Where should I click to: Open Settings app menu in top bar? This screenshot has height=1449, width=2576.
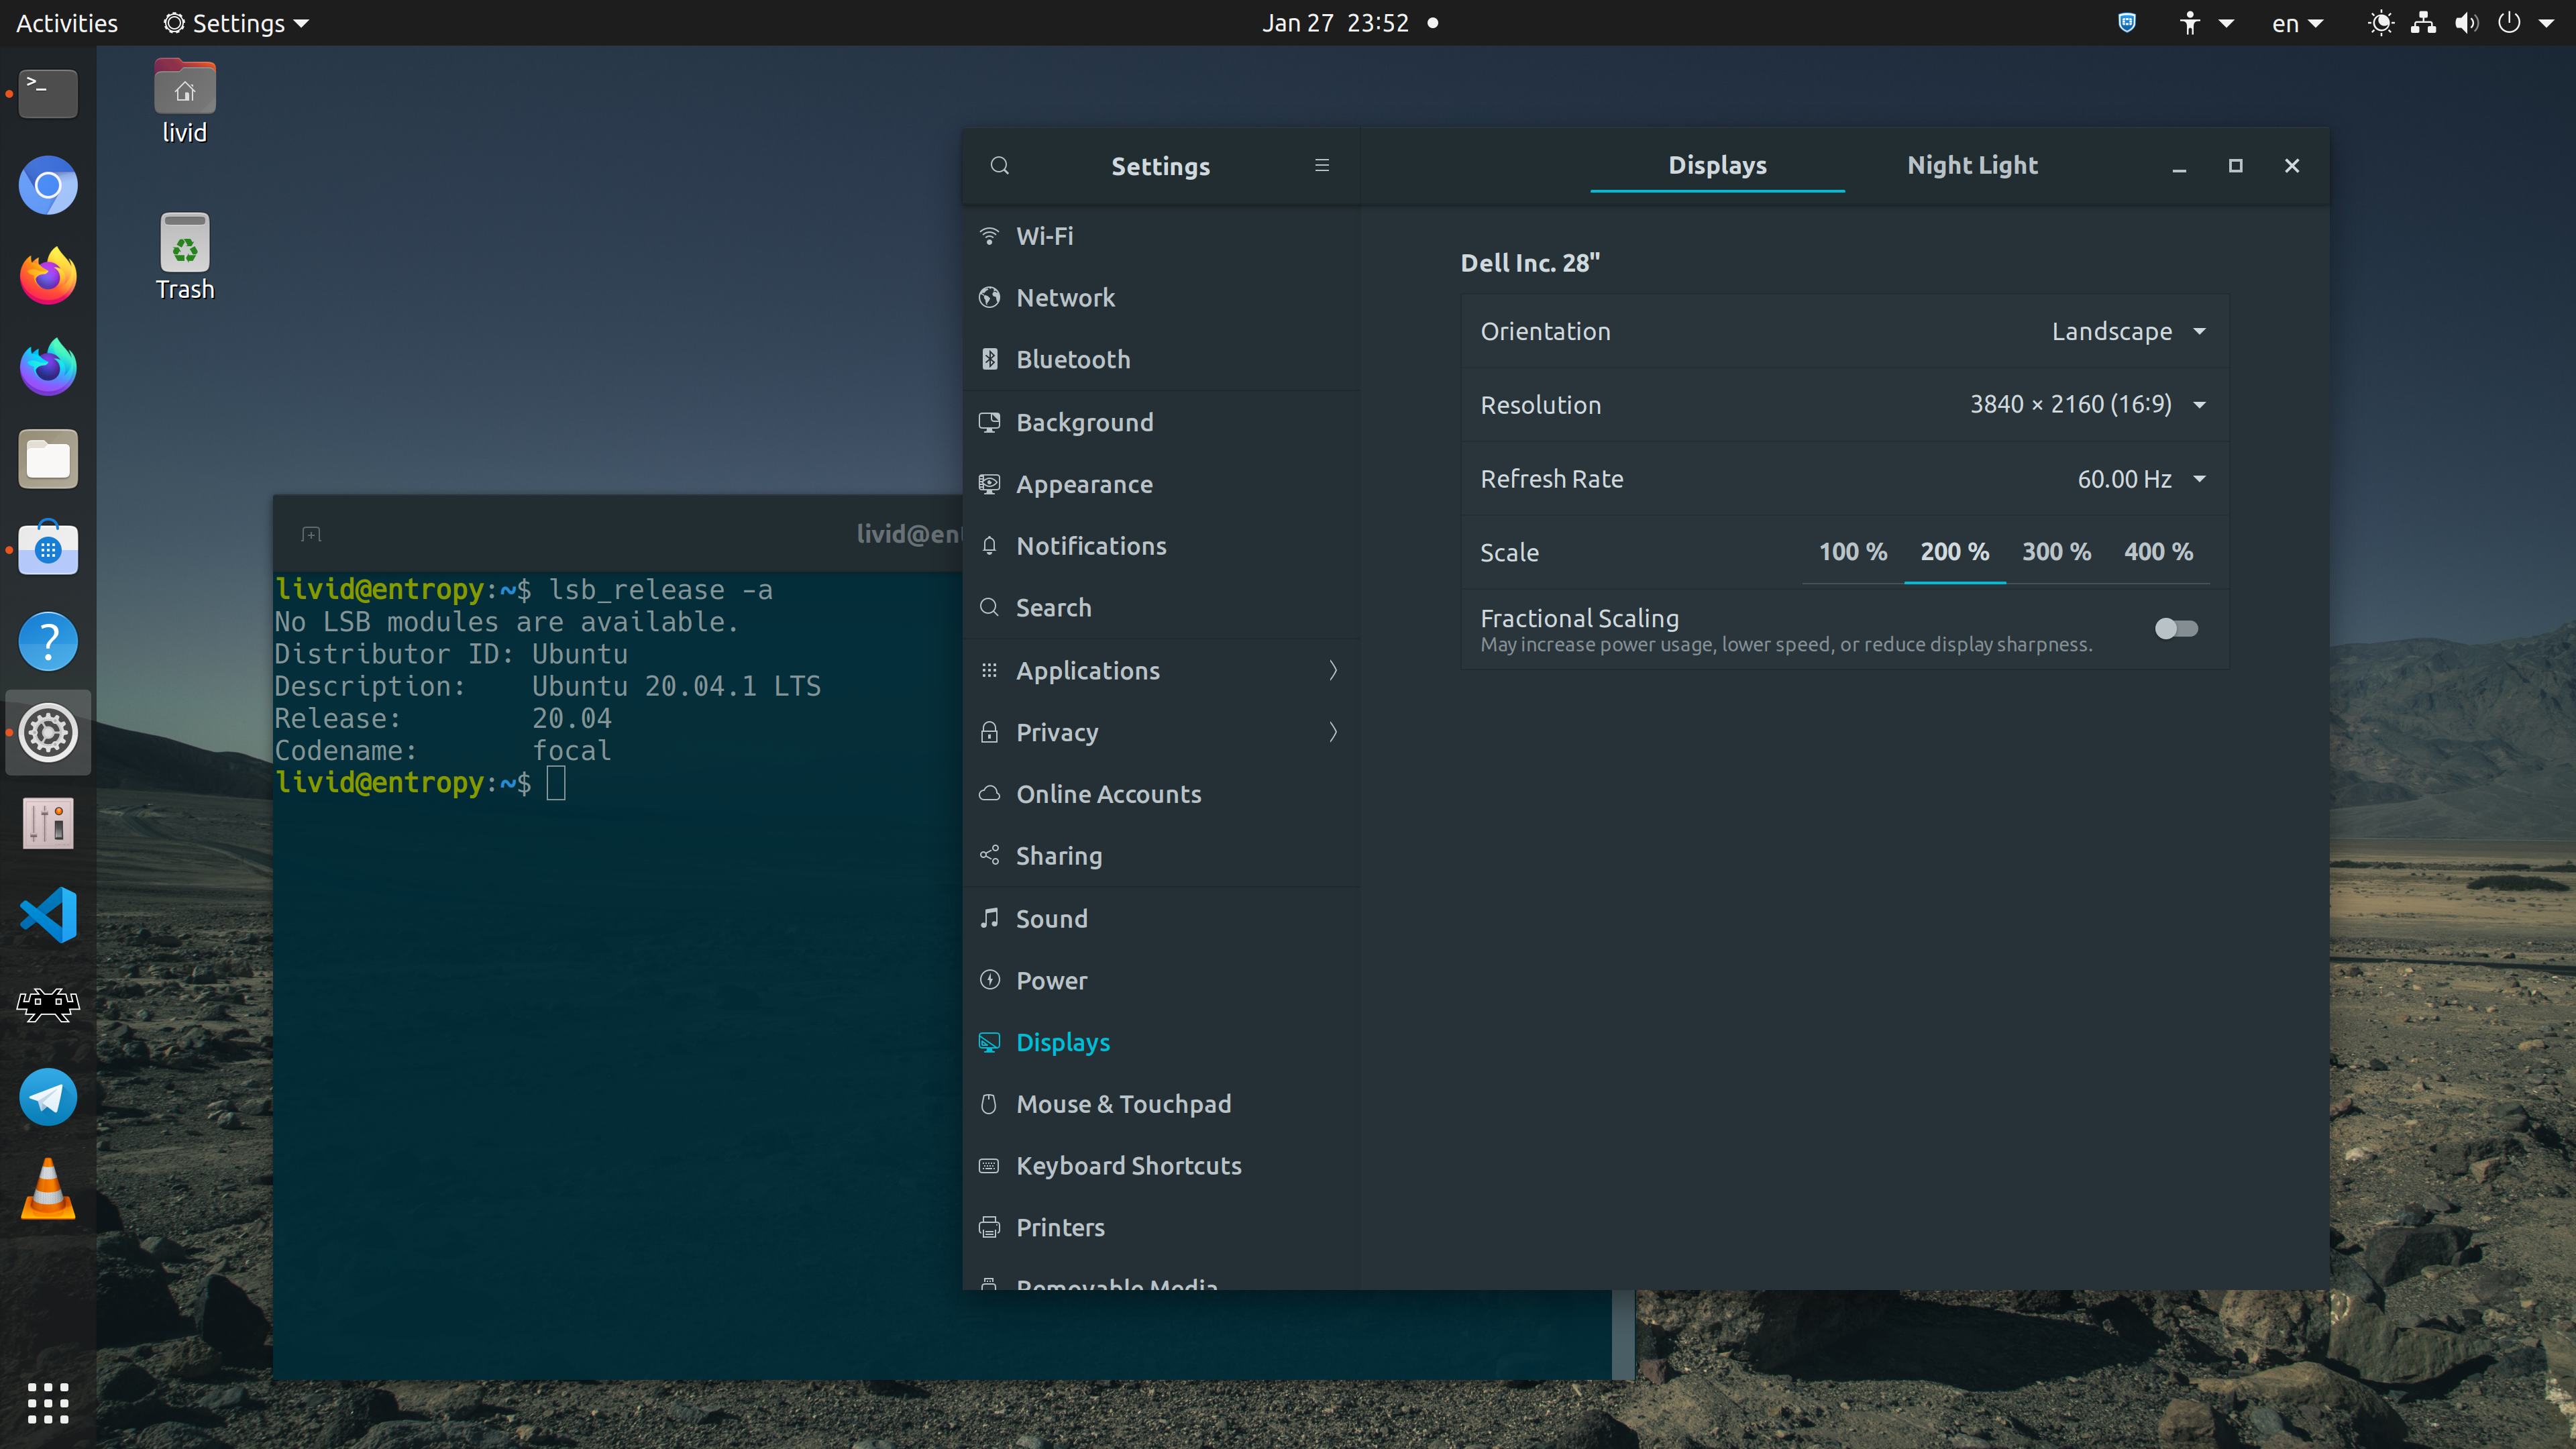(236, 23)
